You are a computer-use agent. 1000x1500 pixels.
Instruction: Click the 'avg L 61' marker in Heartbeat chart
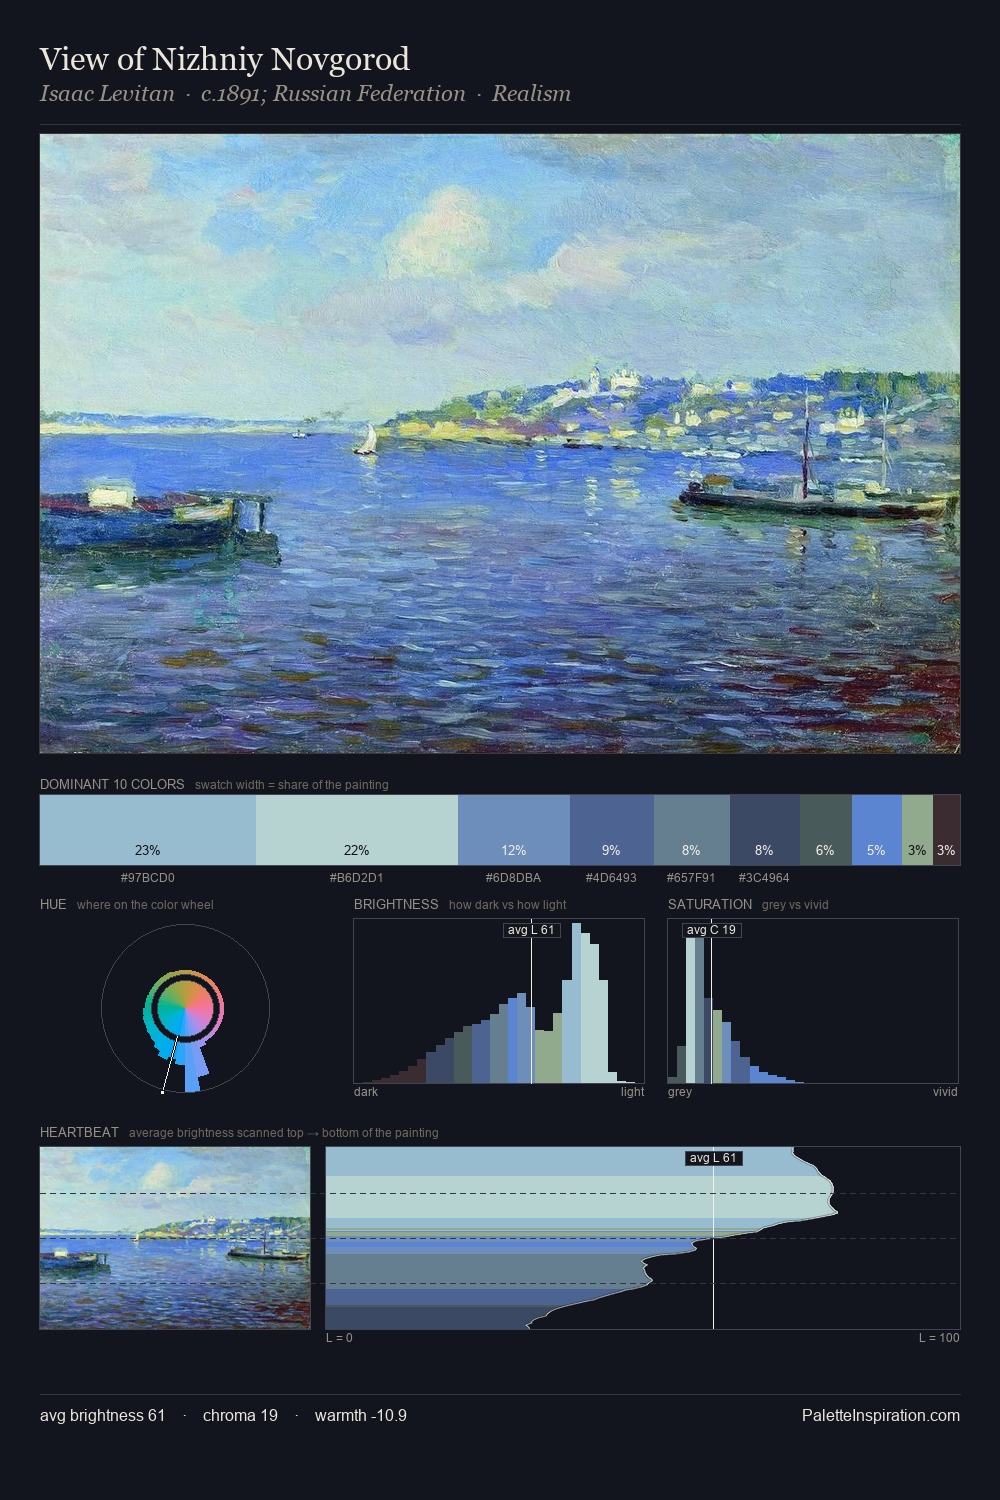(x=713, y=1158)
